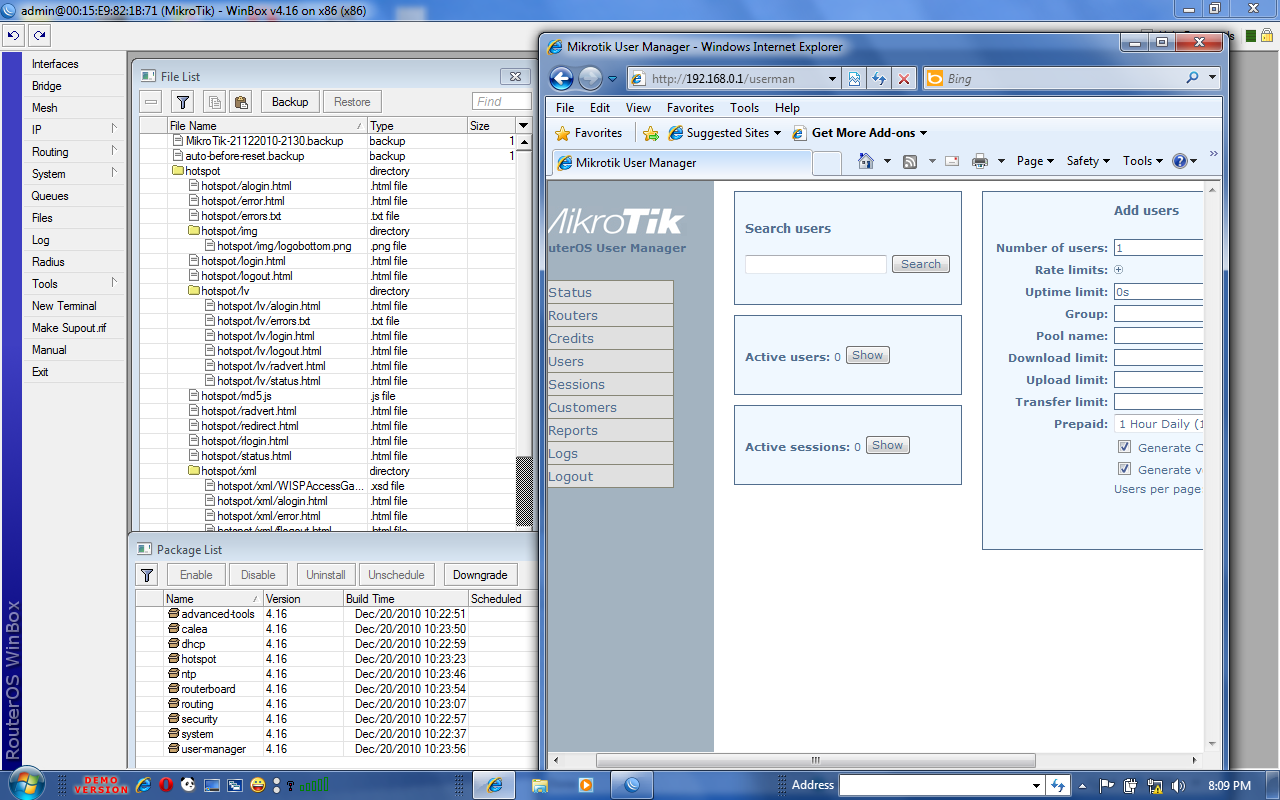Viewport: 1280px width, 800px height.
Task: Open the Tools dropdown in IE command bar
Action: [x=1143, y=161]
